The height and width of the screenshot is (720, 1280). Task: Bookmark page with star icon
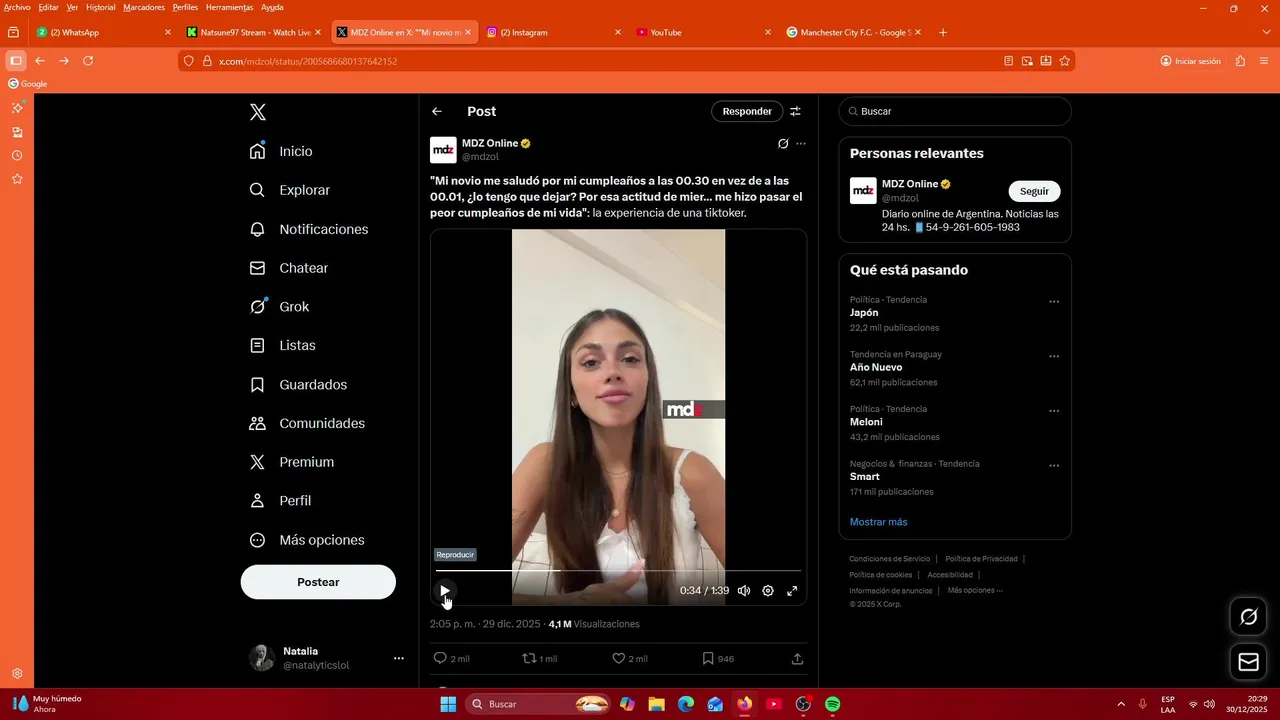coord(1065,61)
